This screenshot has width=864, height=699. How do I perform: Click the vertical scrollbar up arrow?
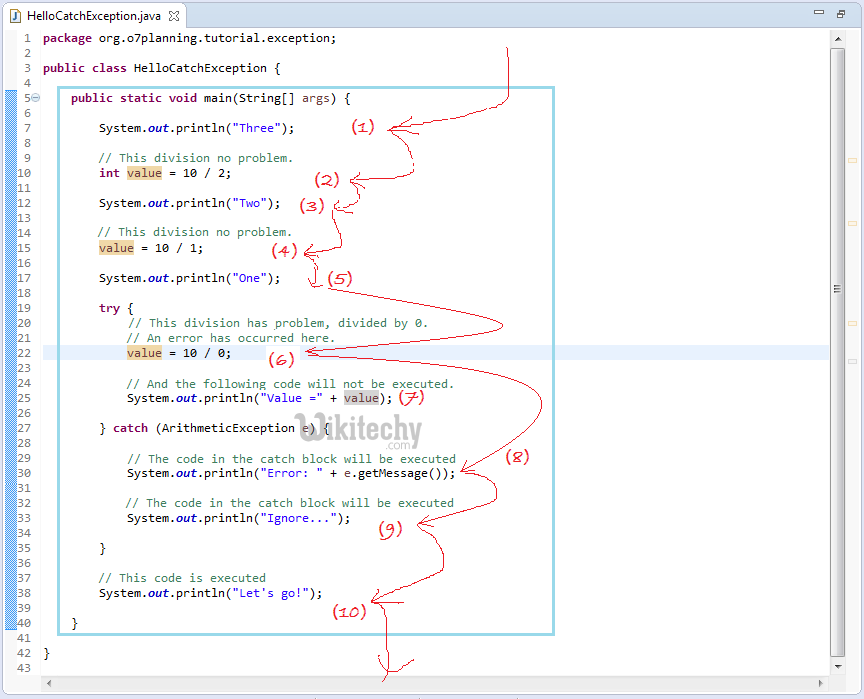click(x=837, y=39)
